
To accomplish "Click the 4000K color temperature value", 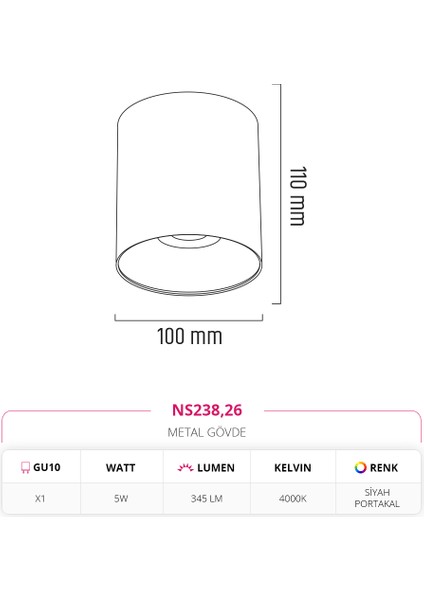I will pyautogui.click(x=293, y=499).
